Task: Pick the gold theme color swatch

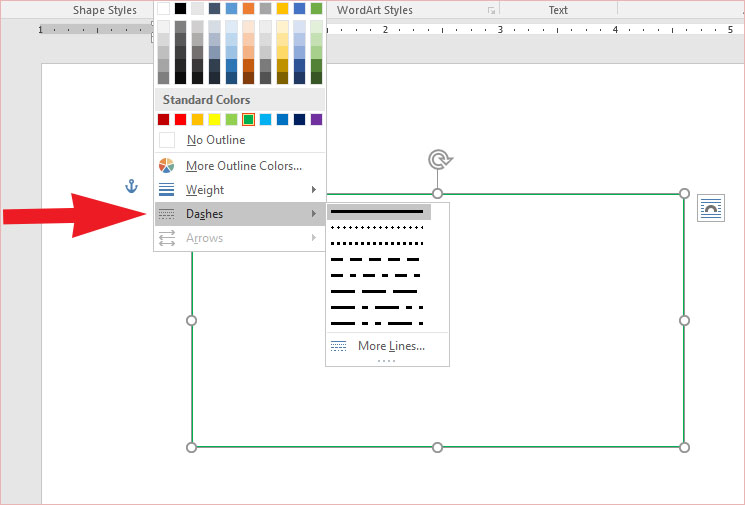Action: click(x=282, y=8)
